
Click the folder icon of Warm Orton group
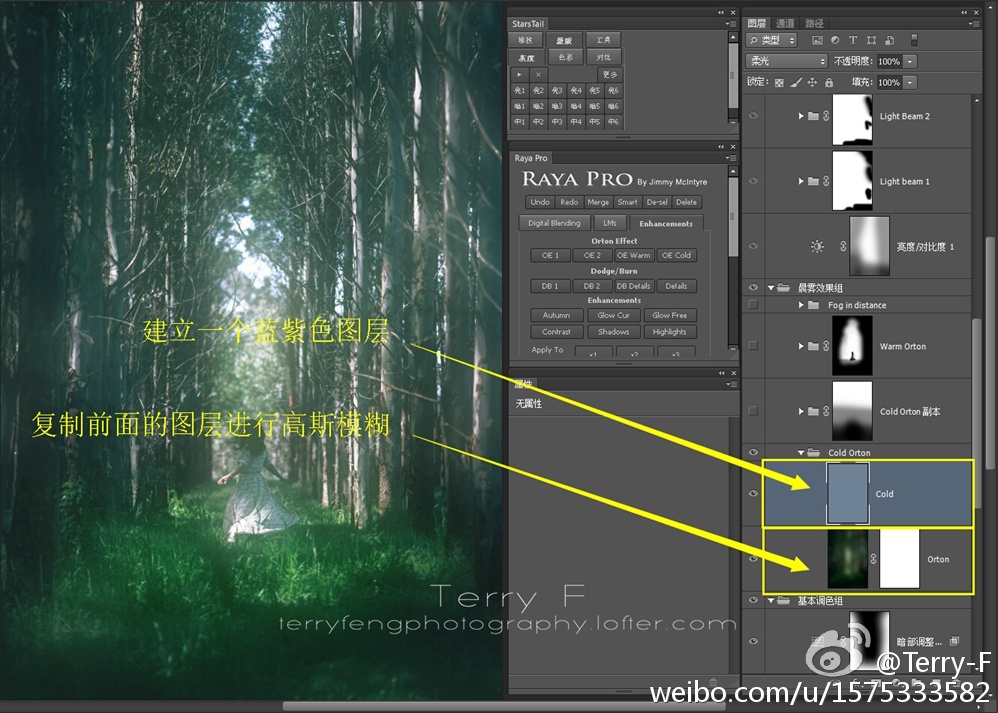813,346
